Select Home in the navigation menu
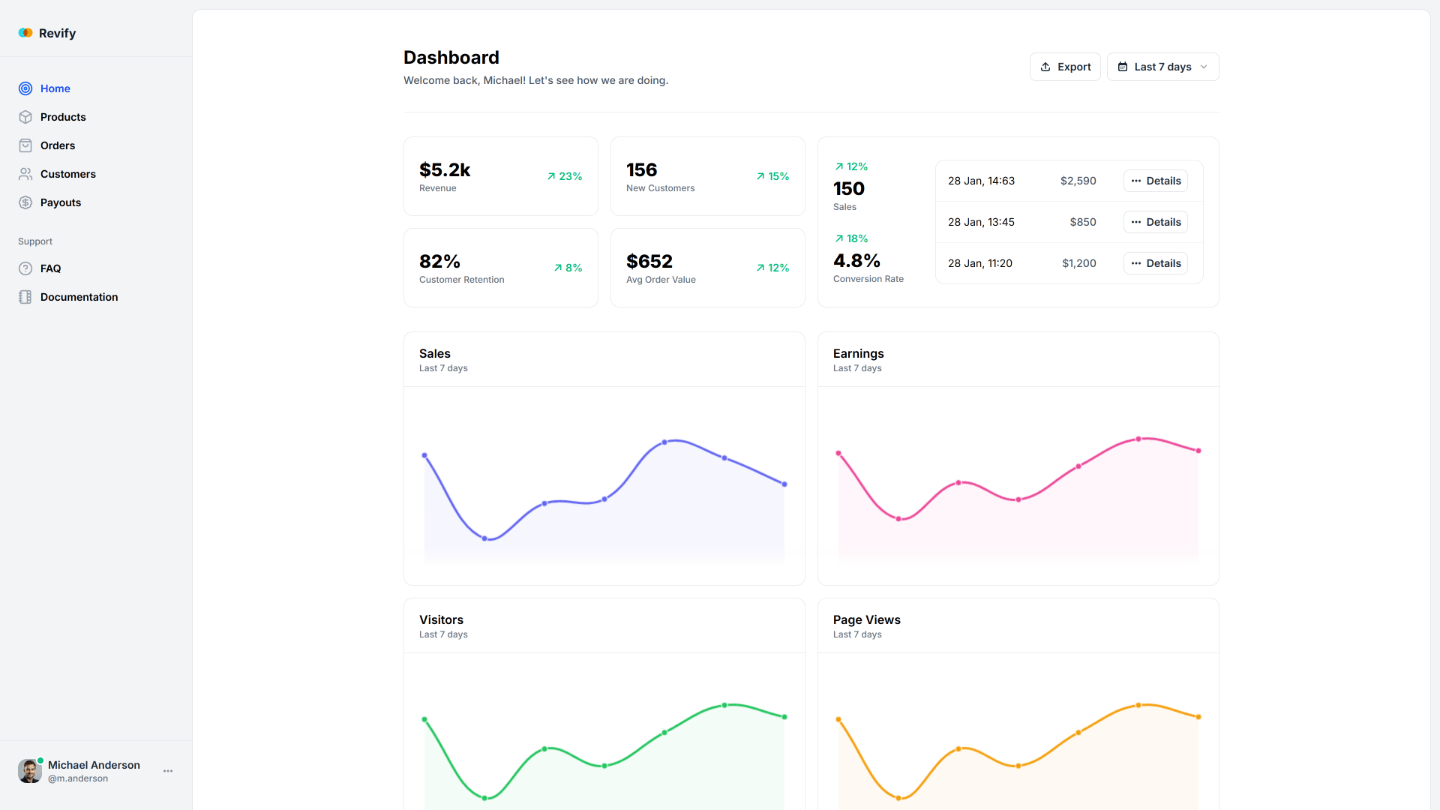This screenshot has height=810, width=1440. (x=56, y=88)
